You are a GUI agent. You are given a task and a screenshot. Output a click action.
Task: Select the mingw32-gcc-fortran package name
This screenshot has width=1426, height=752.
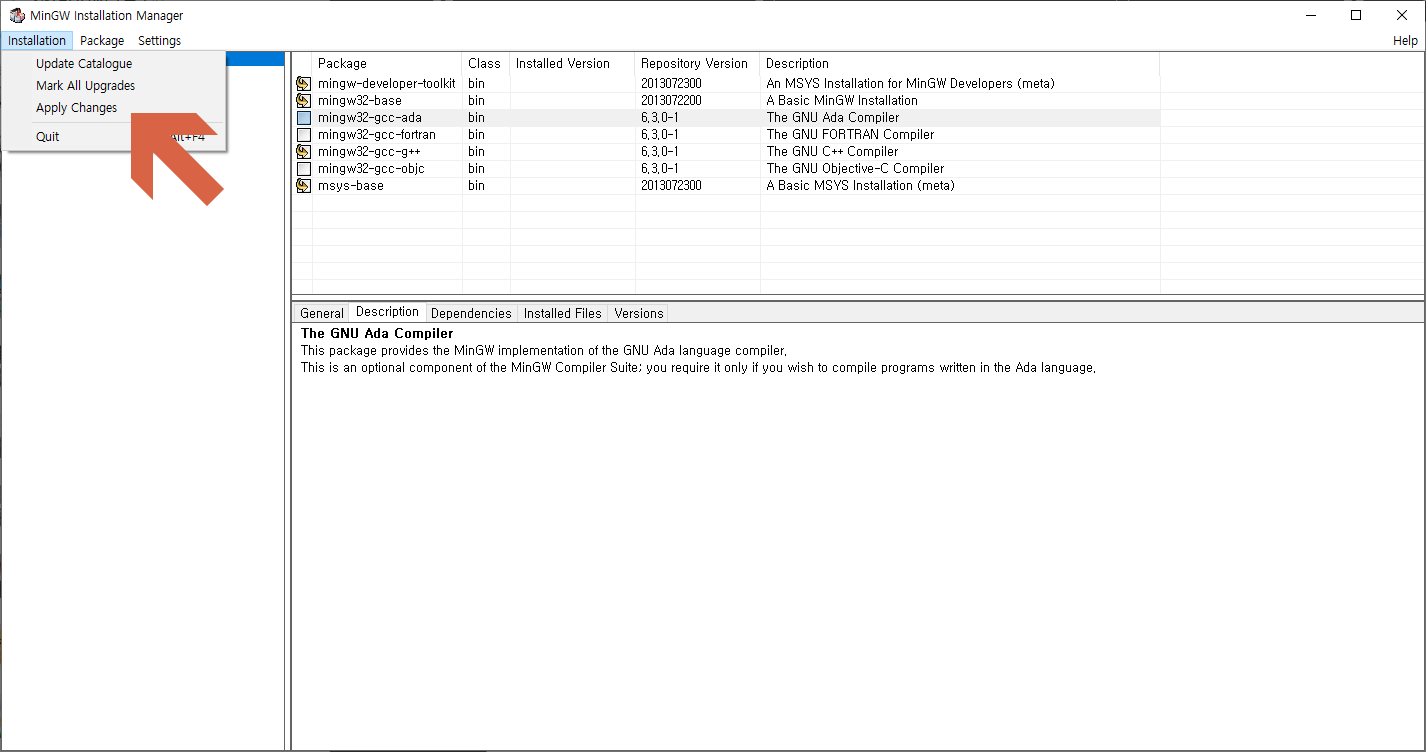pyautogui.click(x=377, y=135)
